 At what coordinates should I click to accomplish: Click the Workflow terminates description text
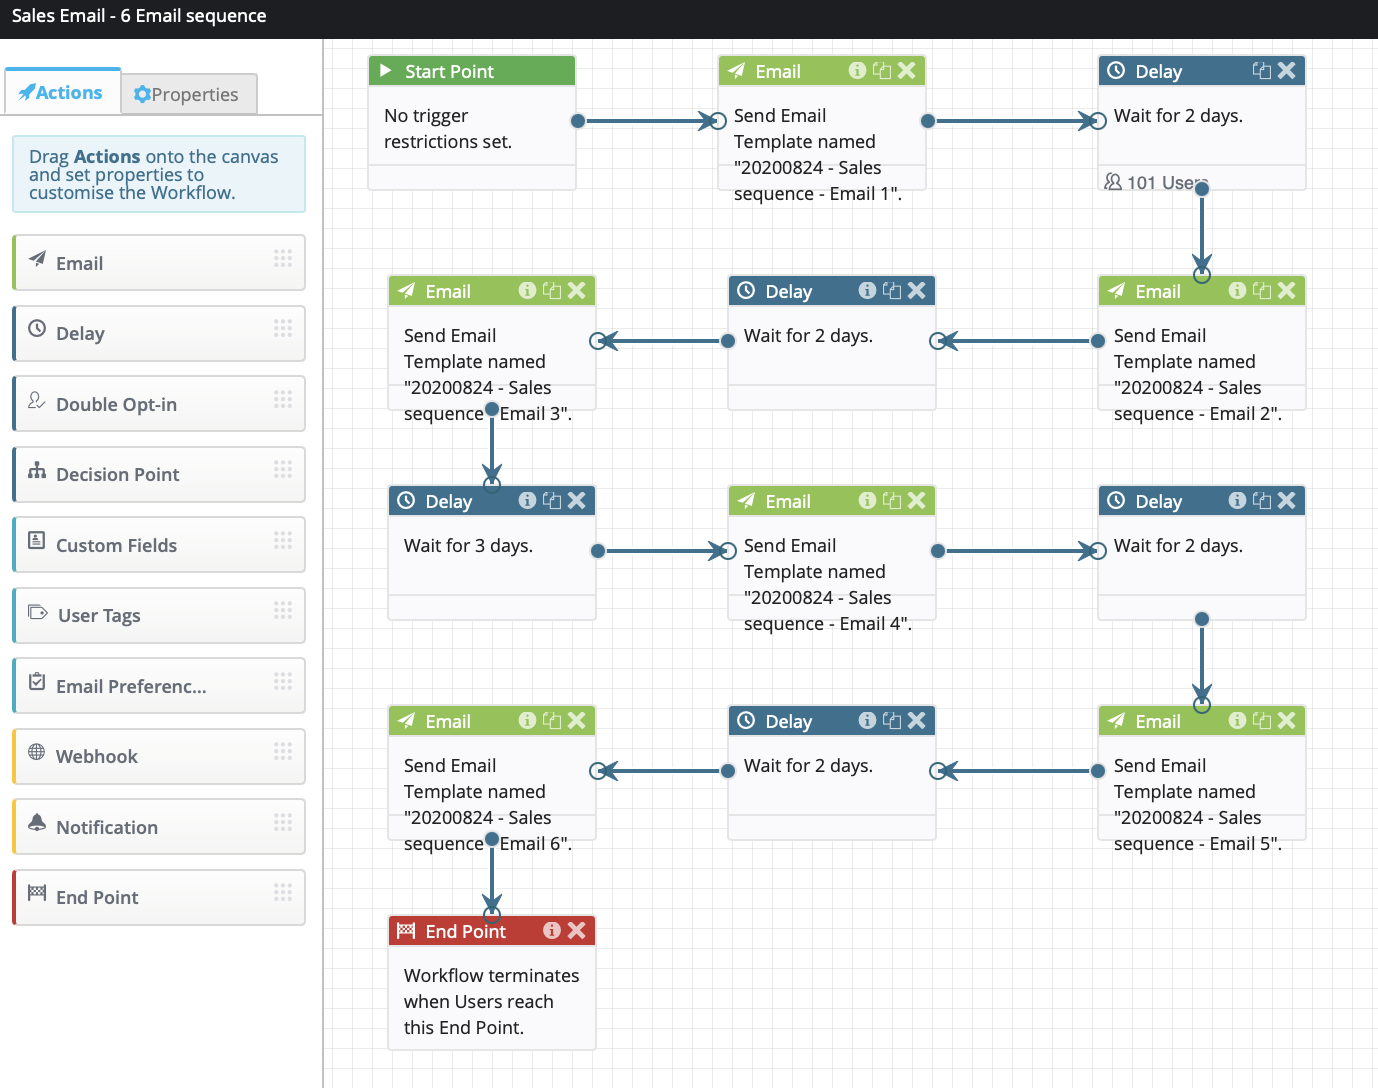coord(491,1001)
